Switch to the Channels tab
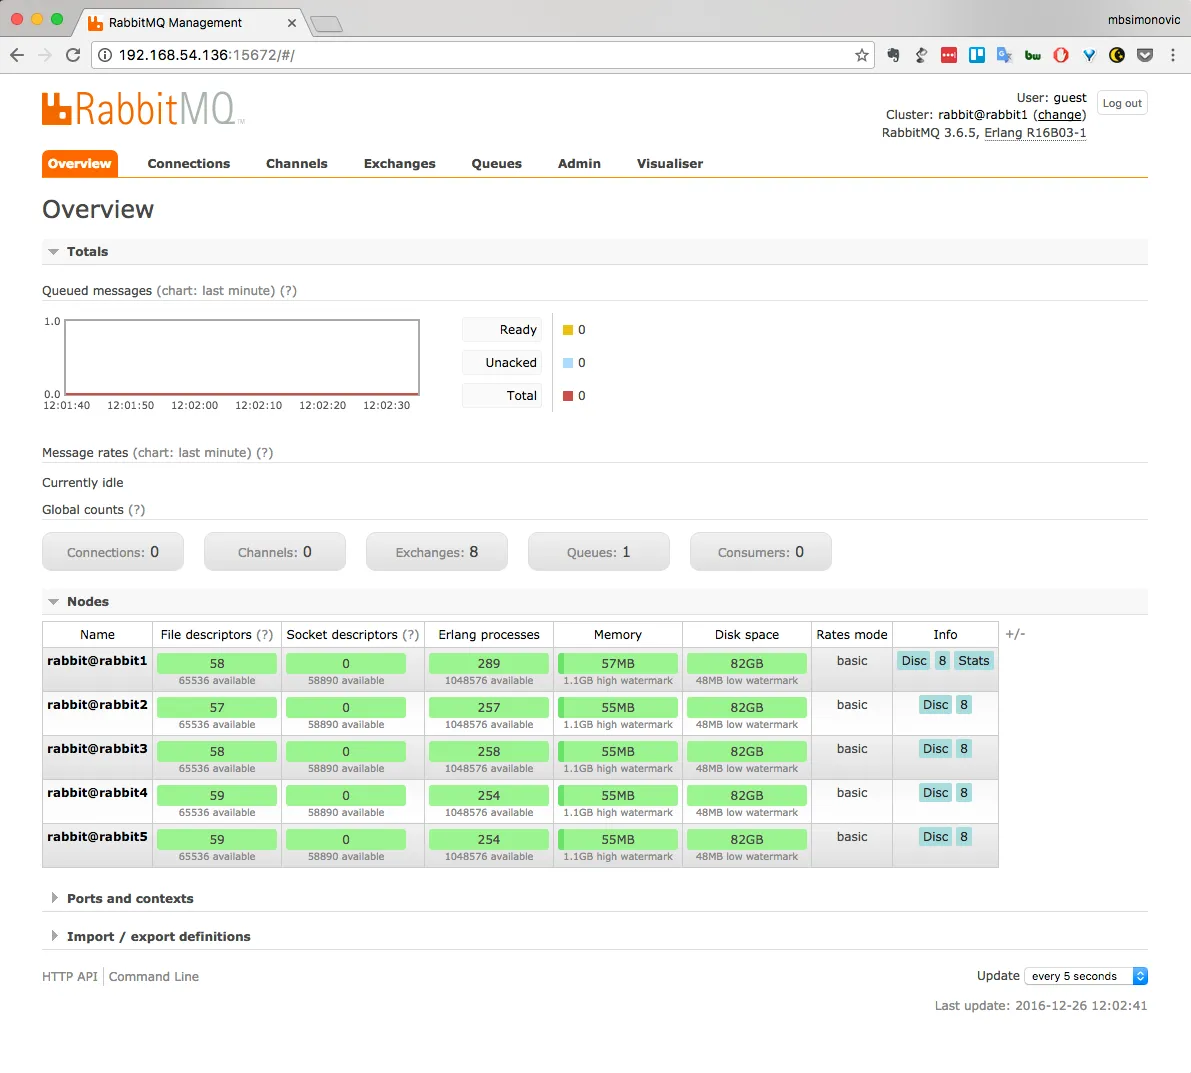Viewport: 1191px width, 1073px height. click(296, 163)
